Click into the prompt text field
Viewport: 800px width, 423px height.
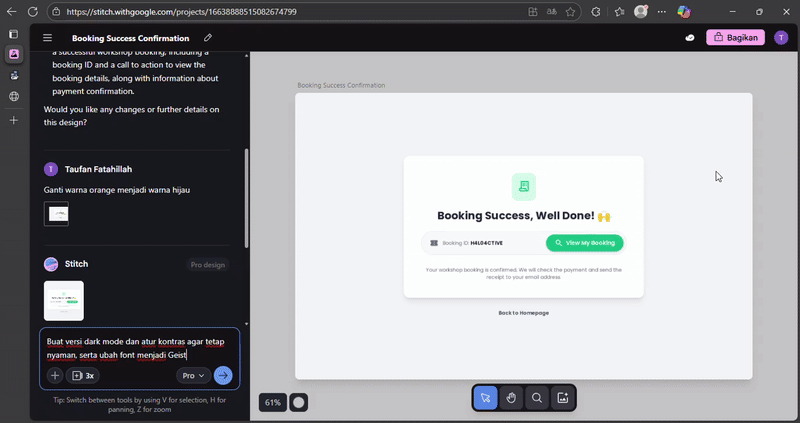point(139,348)
